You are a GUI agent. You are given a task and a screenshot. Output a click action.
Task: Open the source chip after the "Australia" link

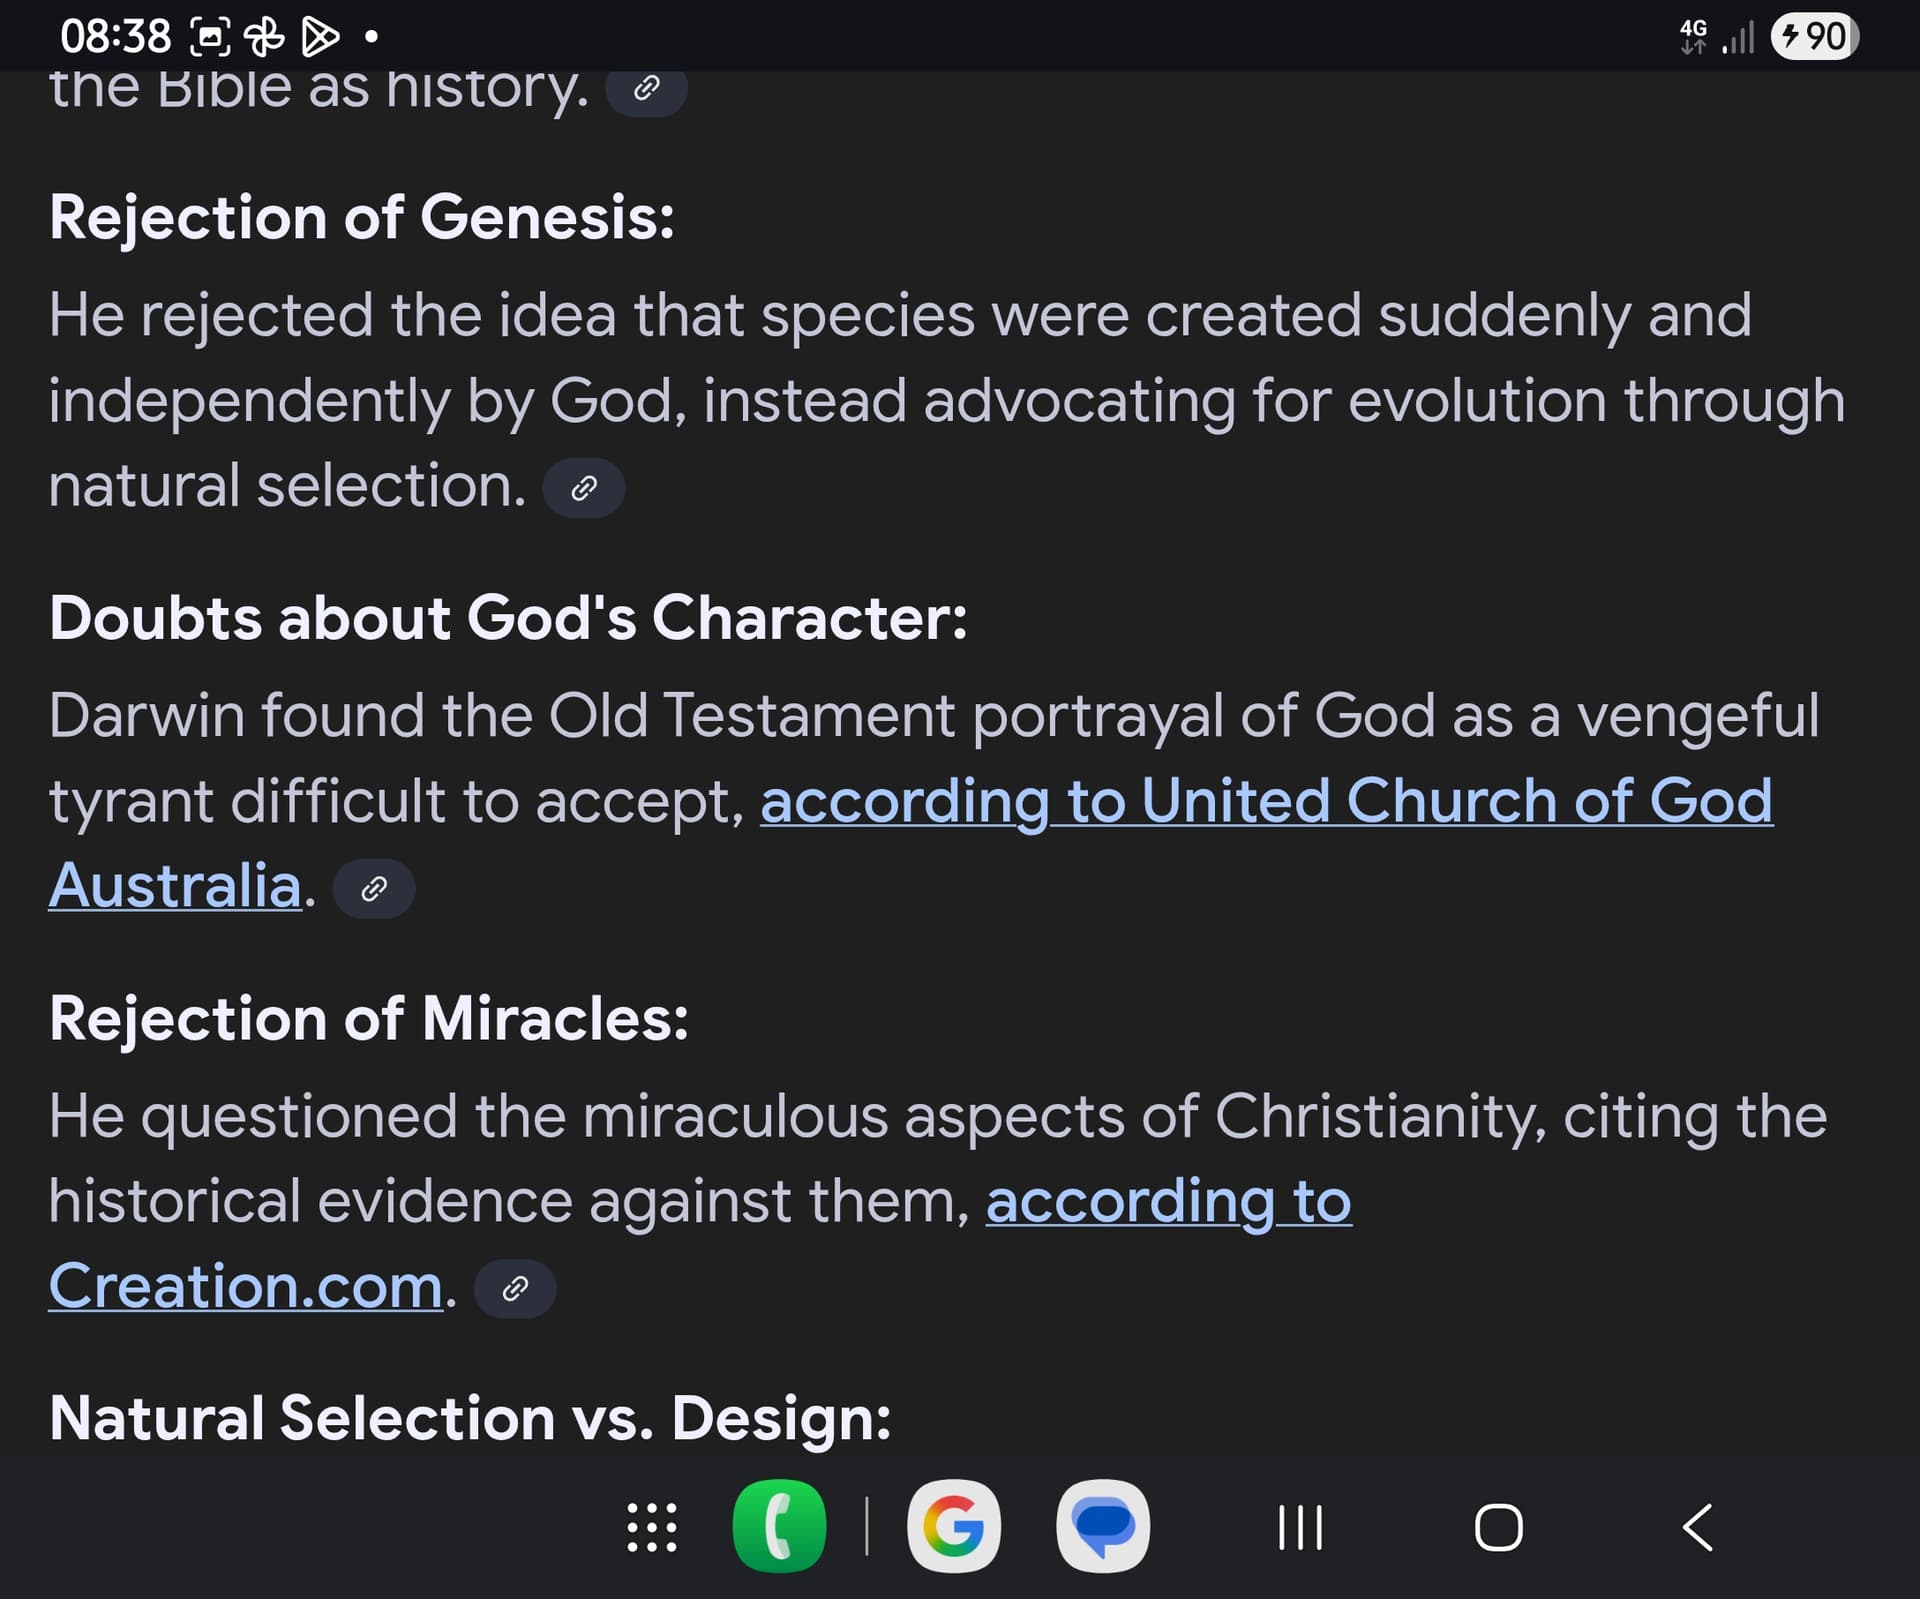pyautogui.click(x=374, y=888)
